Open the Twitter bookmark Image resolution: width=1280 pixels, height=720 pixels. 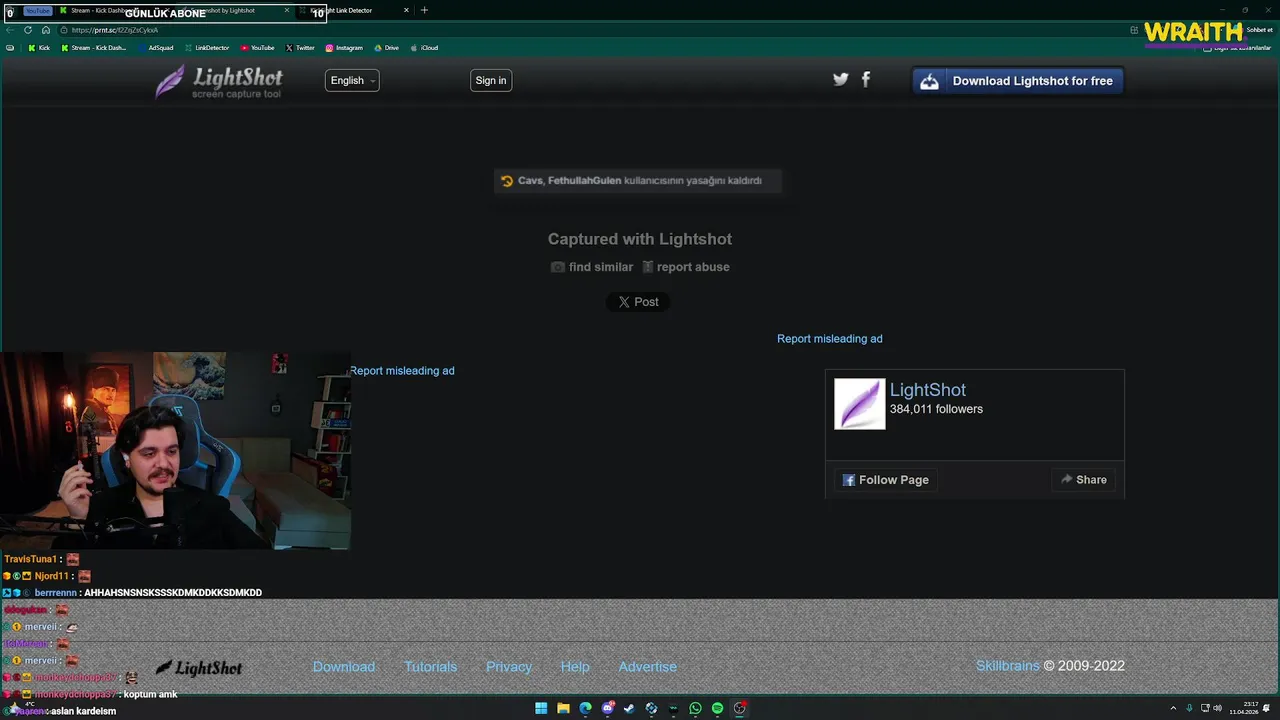300,48
